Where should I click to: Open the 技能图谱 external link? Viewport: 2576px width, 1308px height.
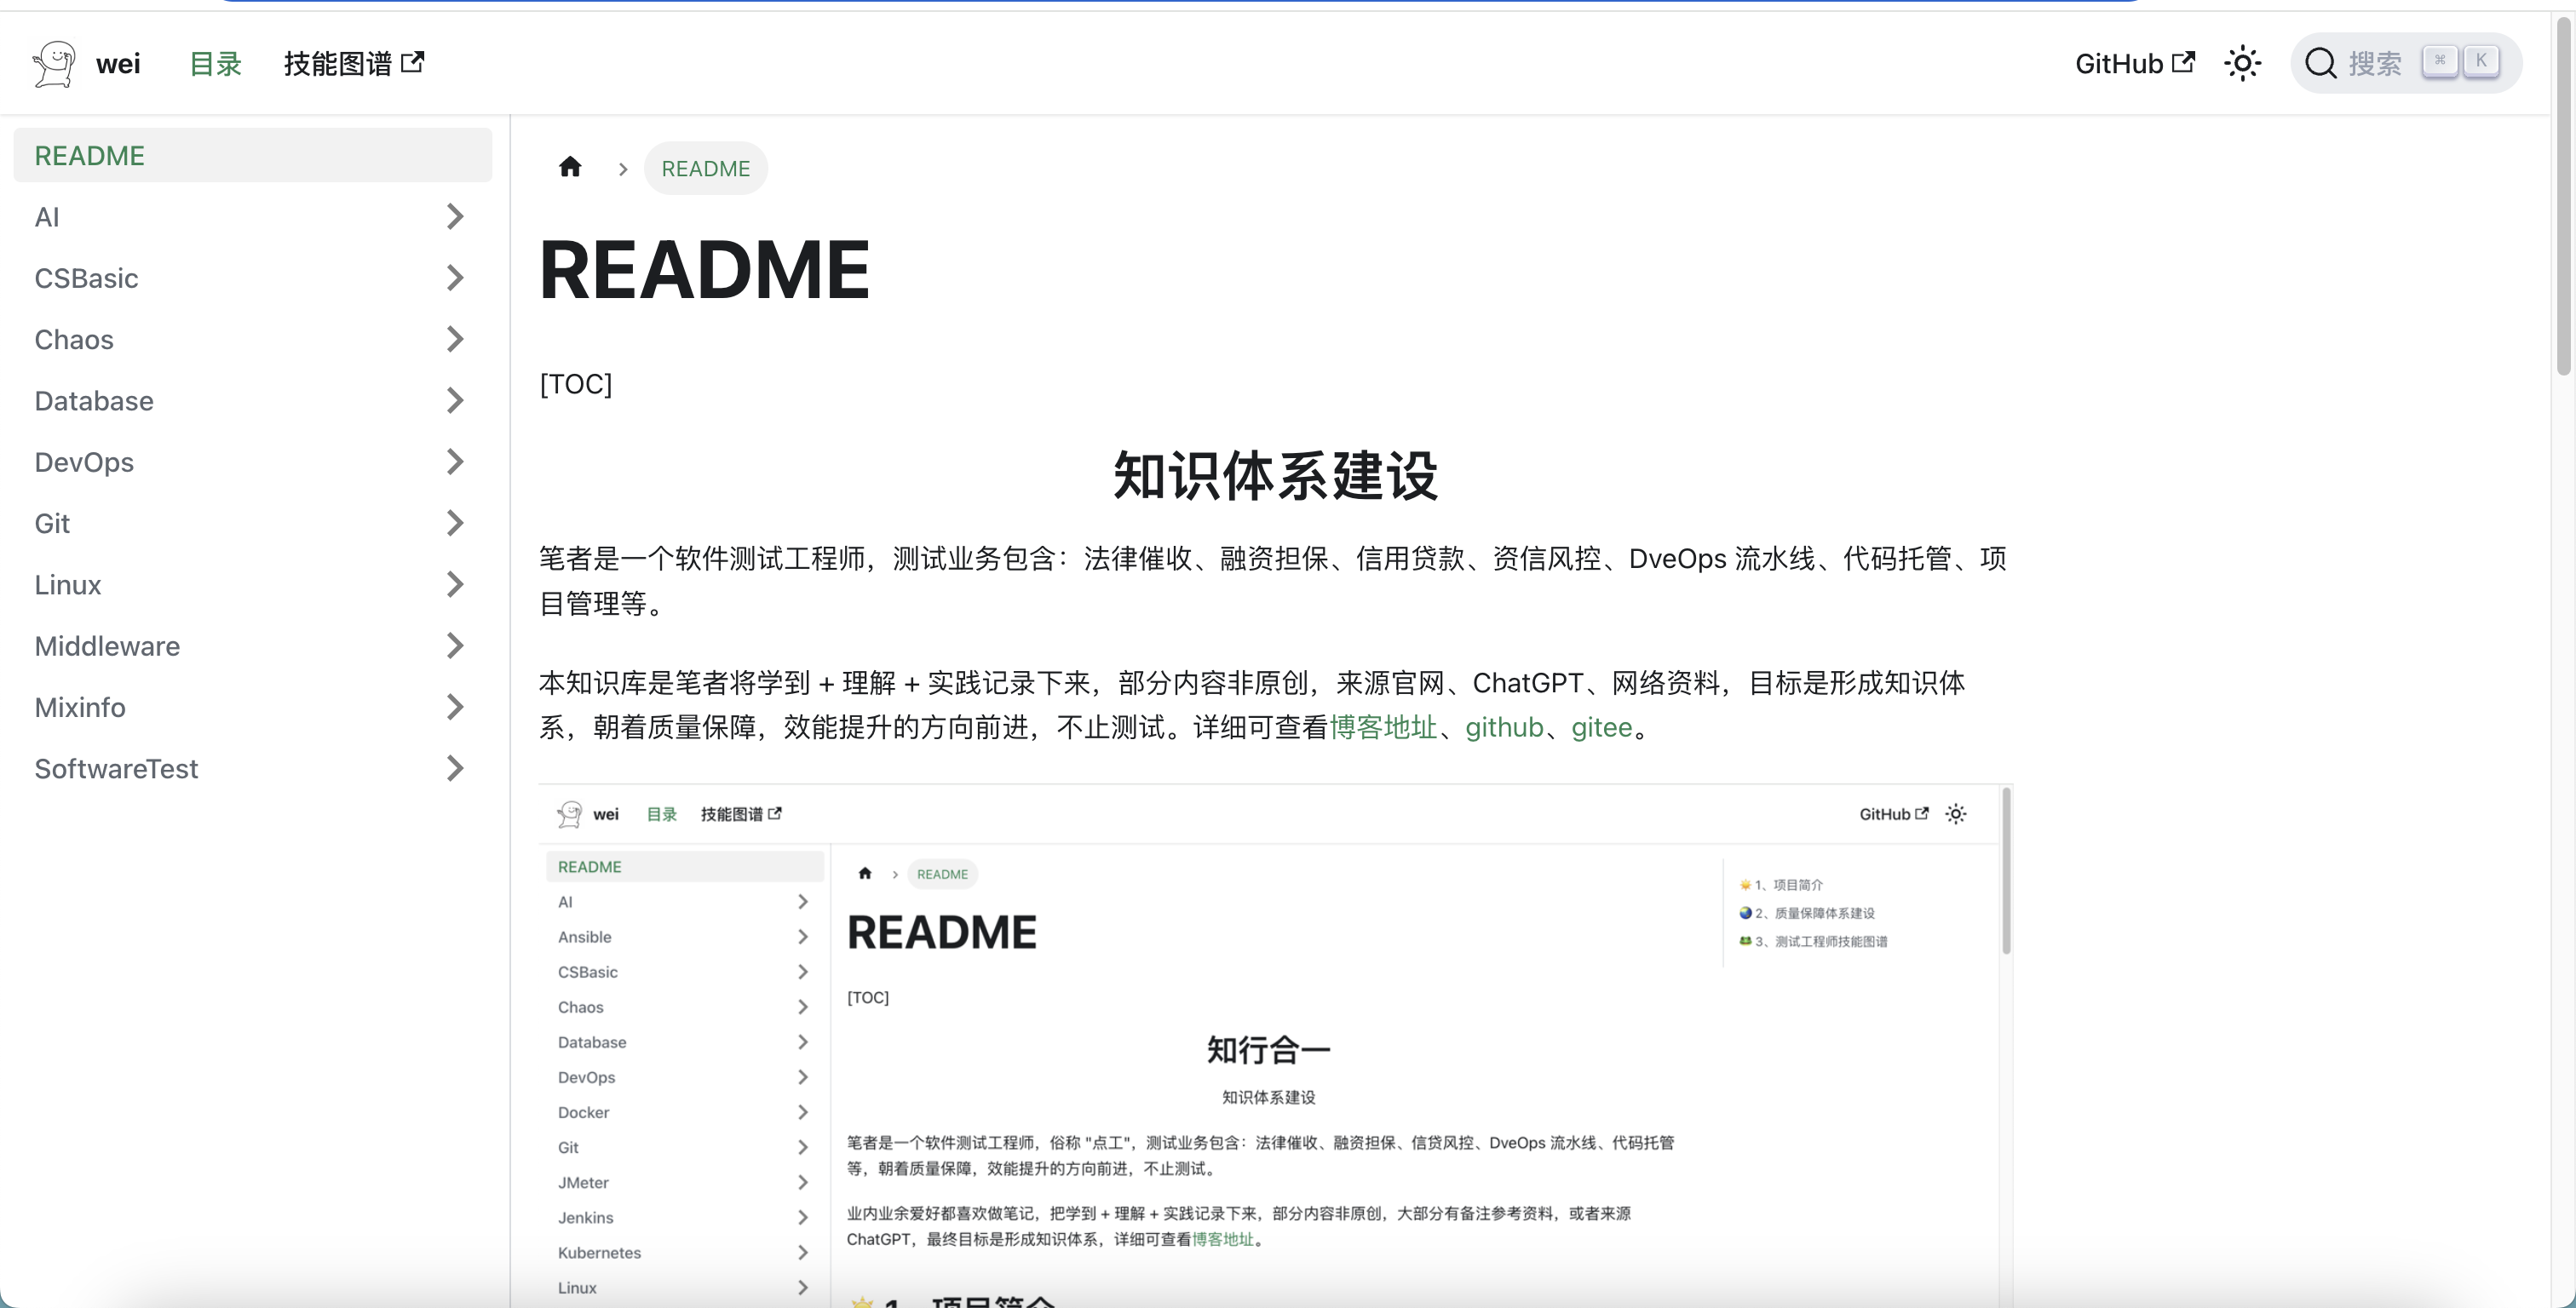(354, 64)
